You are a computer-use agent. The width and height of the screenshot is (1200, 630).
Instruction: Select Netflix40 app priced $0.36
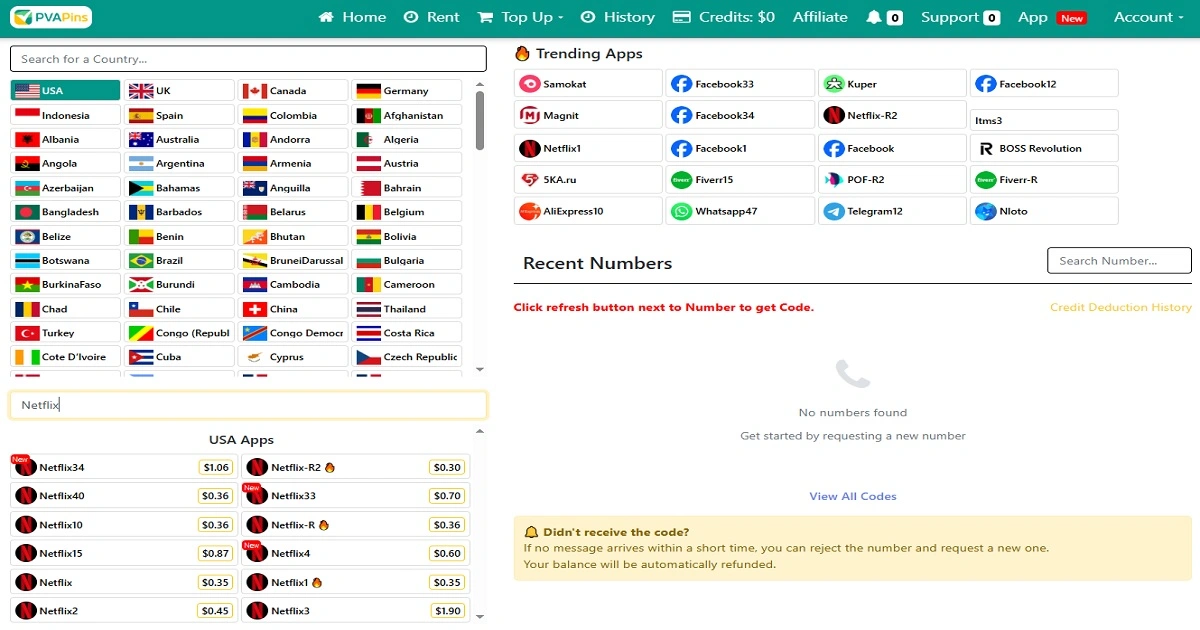coord(124,496)
